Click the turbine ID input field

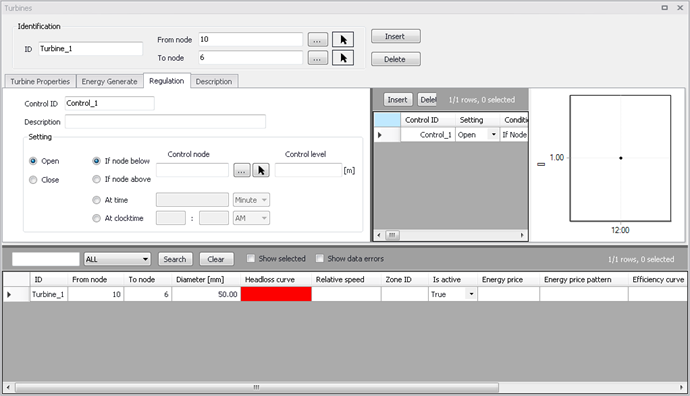pyautogui.click(x=90, y=48)
